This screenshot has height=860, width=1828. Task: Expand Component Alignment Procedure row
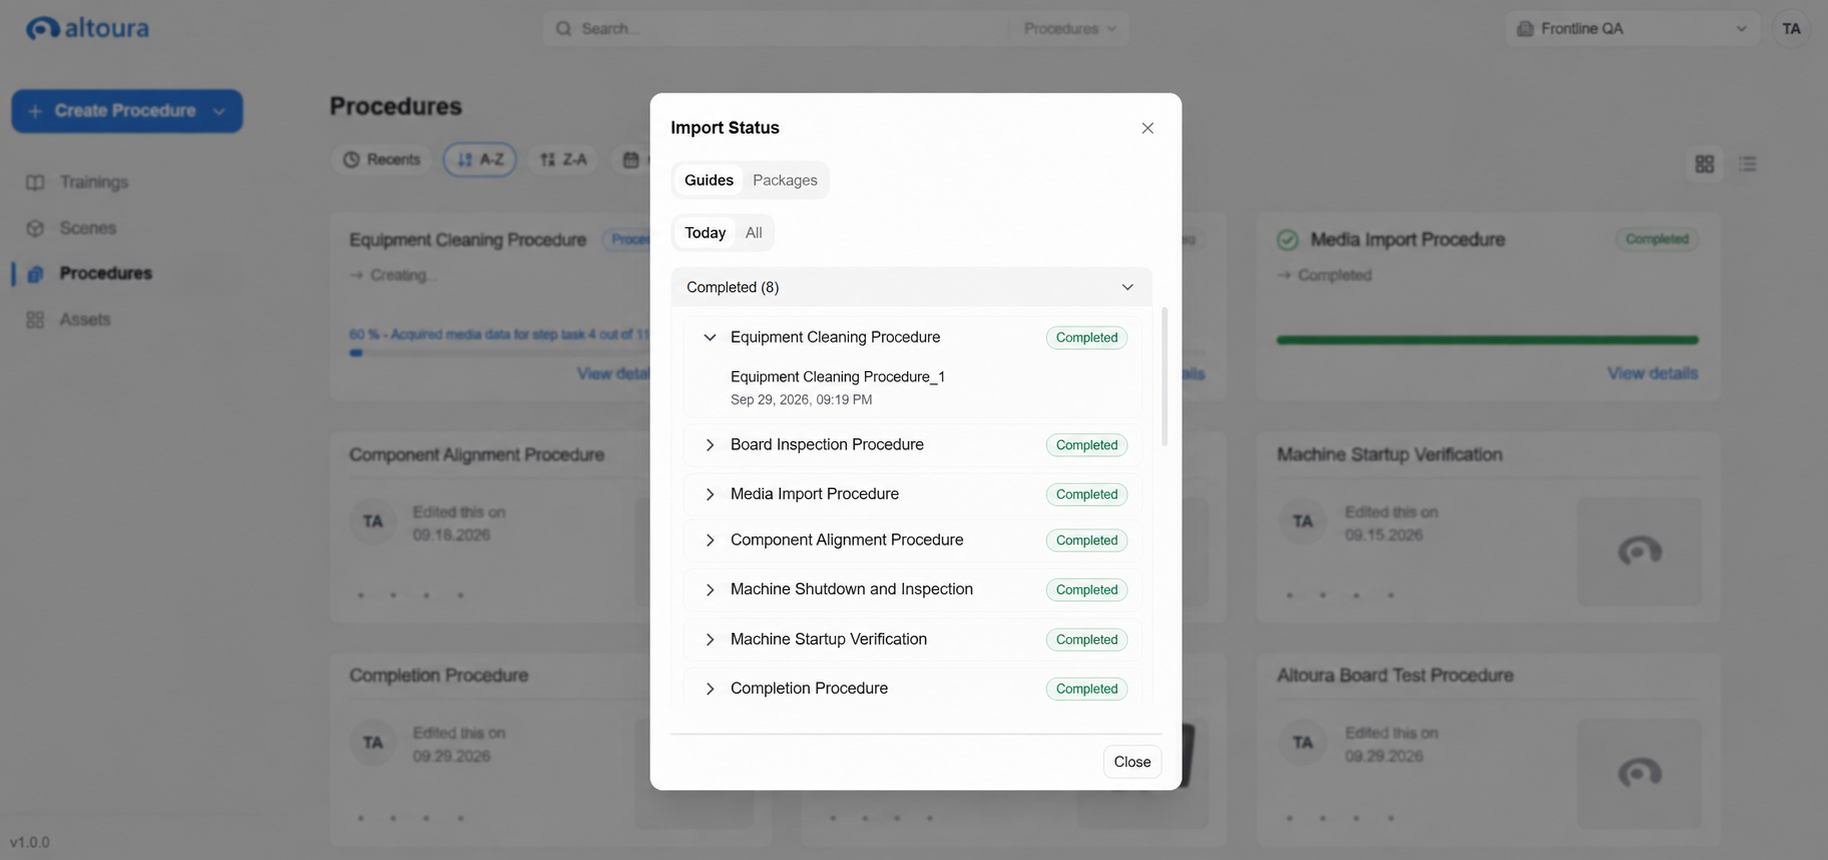[x=710, y=540]
